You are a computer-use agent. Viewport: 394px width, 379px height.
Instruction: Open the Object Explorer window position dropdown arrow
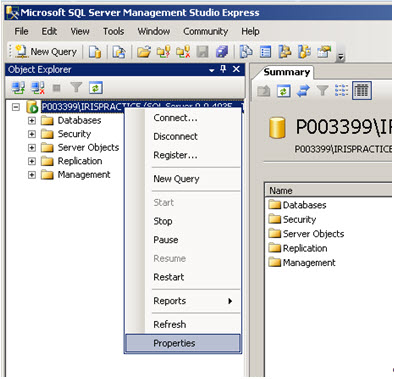click(x=211, y=70)
